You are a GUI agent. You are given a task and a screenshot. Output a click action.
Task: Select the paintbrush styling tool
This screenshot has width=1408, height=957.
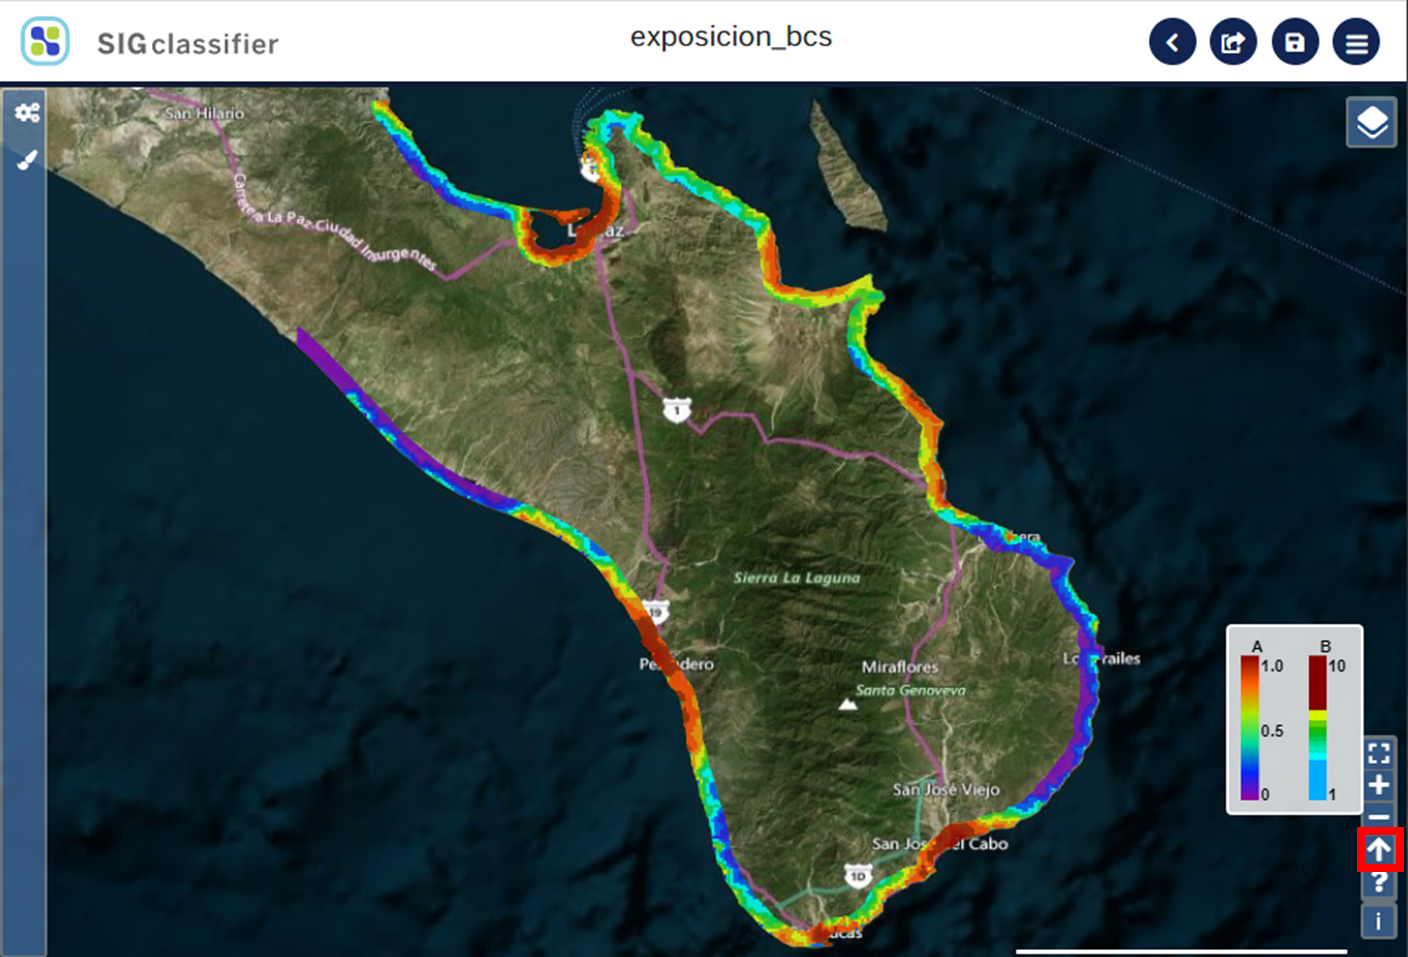tap(27, 160)
